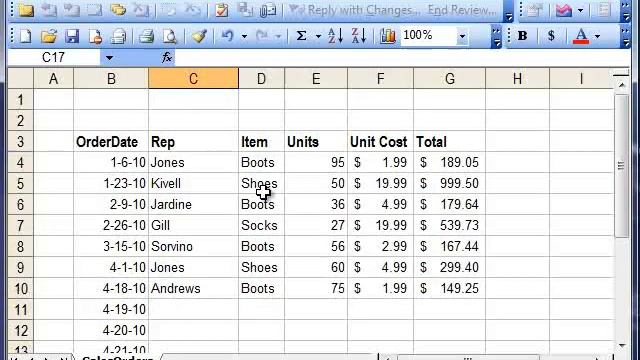Click the yellow folder icon on reviewing toolbar
The height and width of the screenshot is (360, 640).
coord(25,10)
